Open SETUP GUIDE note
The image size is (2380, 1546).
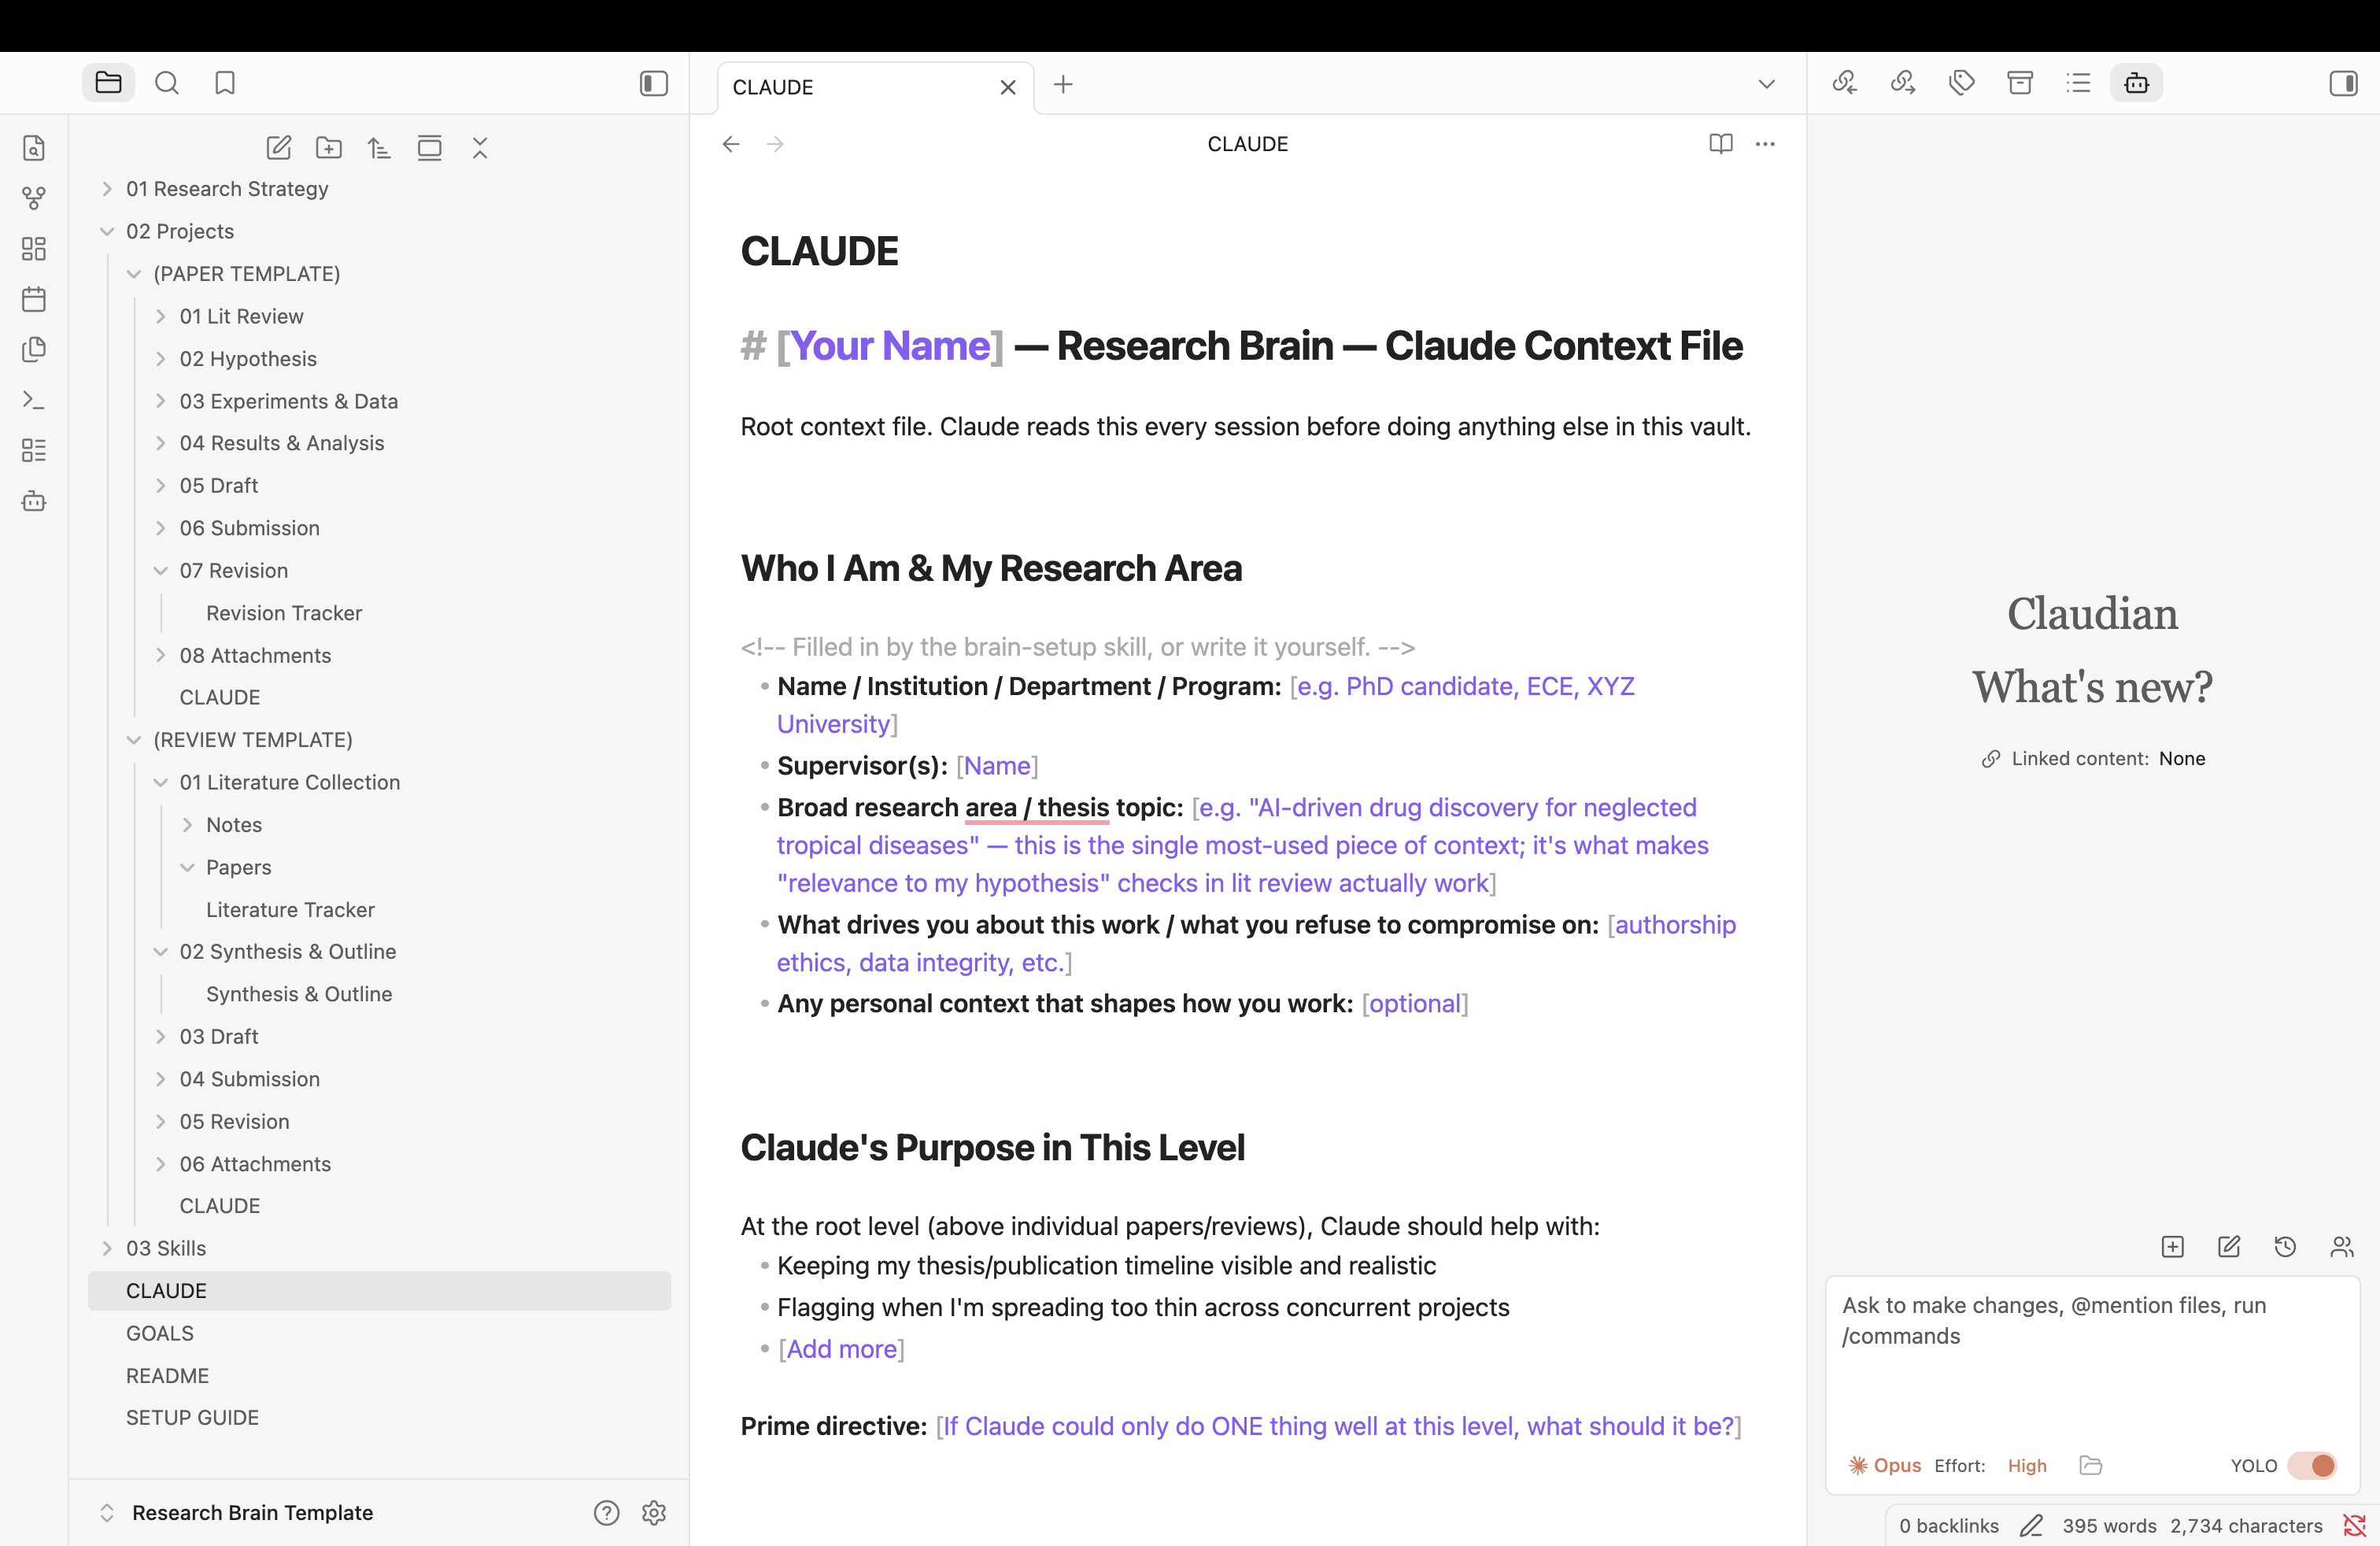pos(192,1418)
